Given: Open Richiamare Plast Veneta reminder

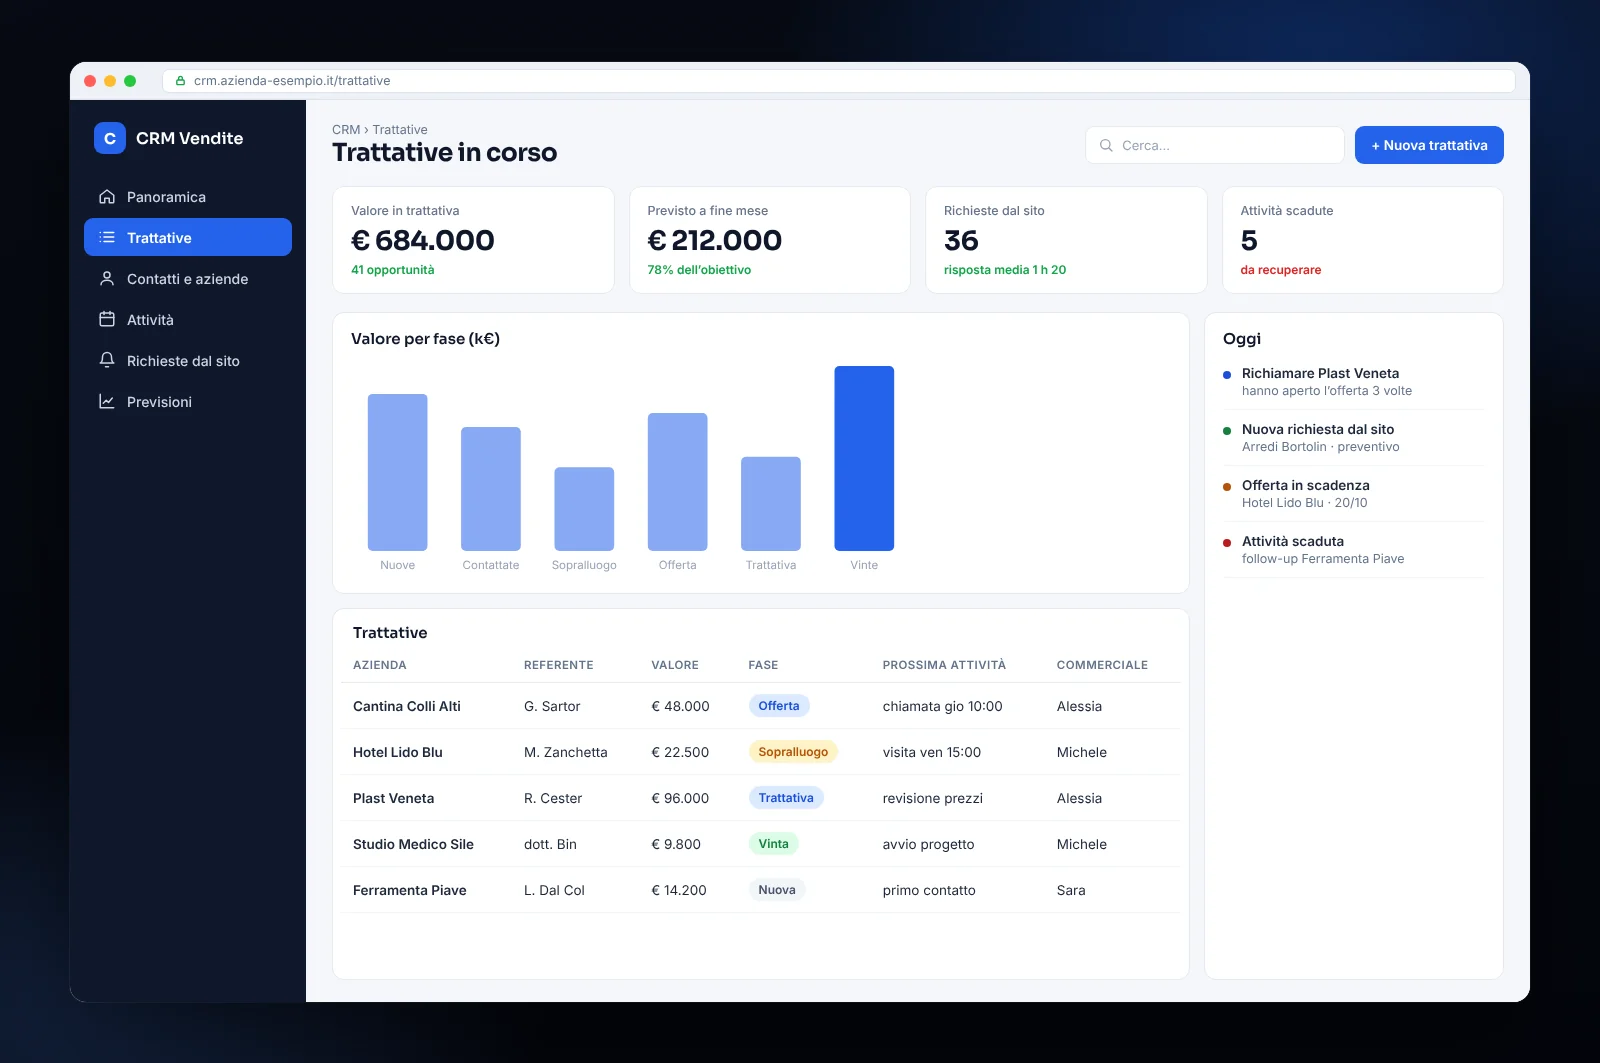Looking at the screenshot, I should pos(1354,382).
